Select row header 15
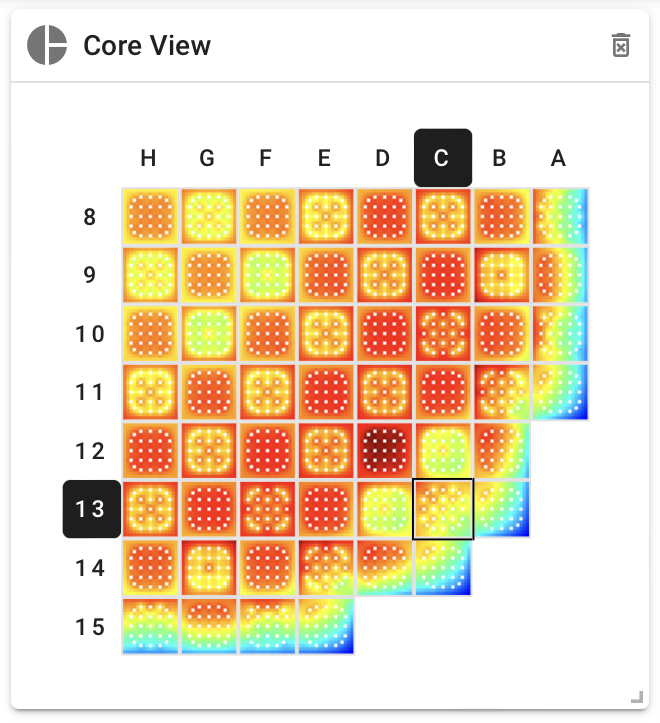 click(90, 627)
